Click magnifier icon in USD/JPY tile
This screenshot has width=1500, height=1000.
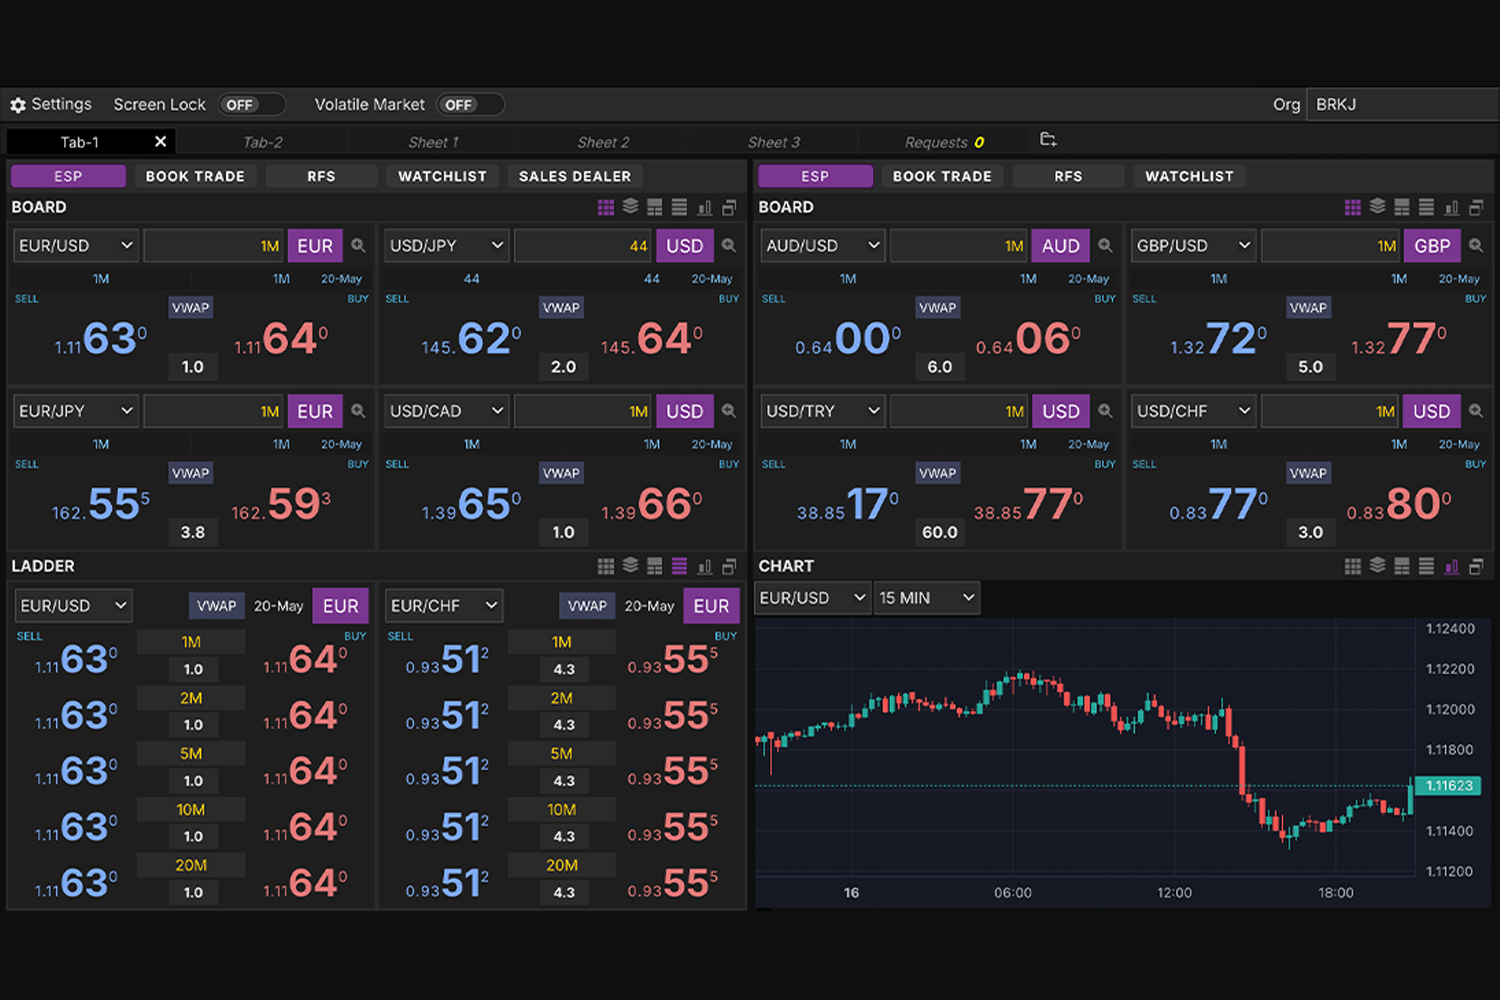click(729, 246)
